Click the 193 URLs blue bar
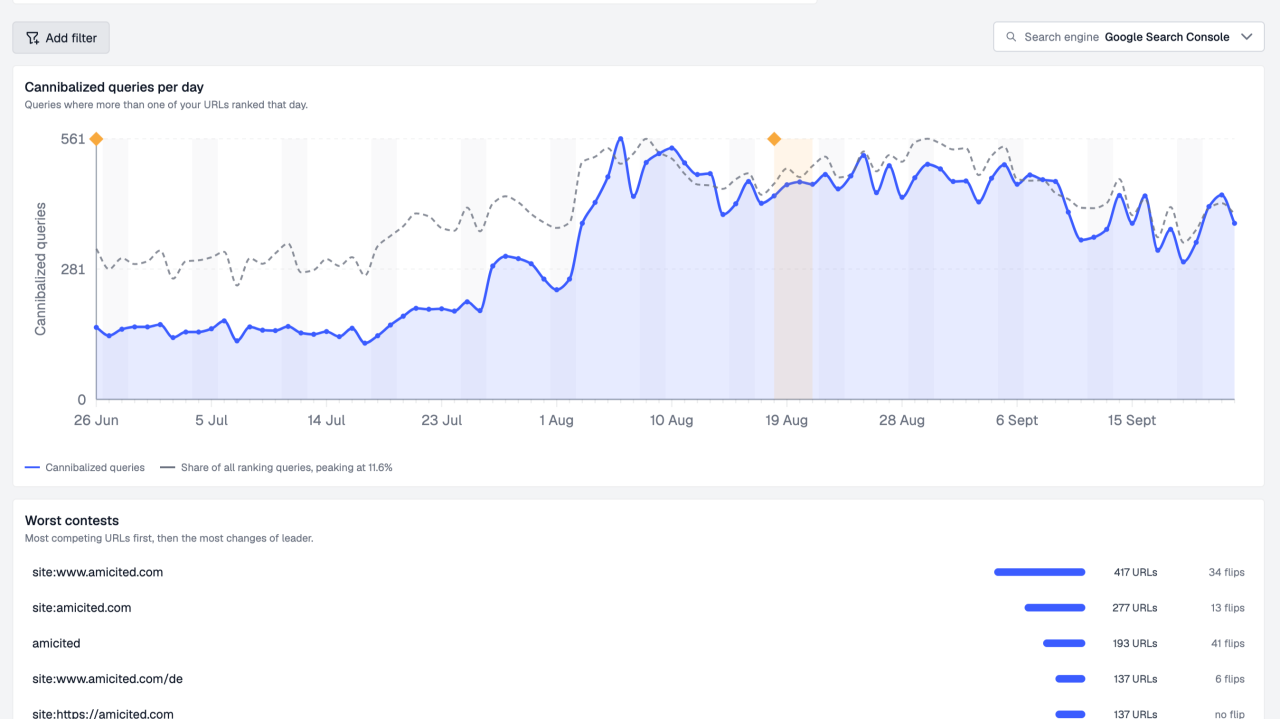Viewport: 1280px width, 719px height. point(1064,643)
